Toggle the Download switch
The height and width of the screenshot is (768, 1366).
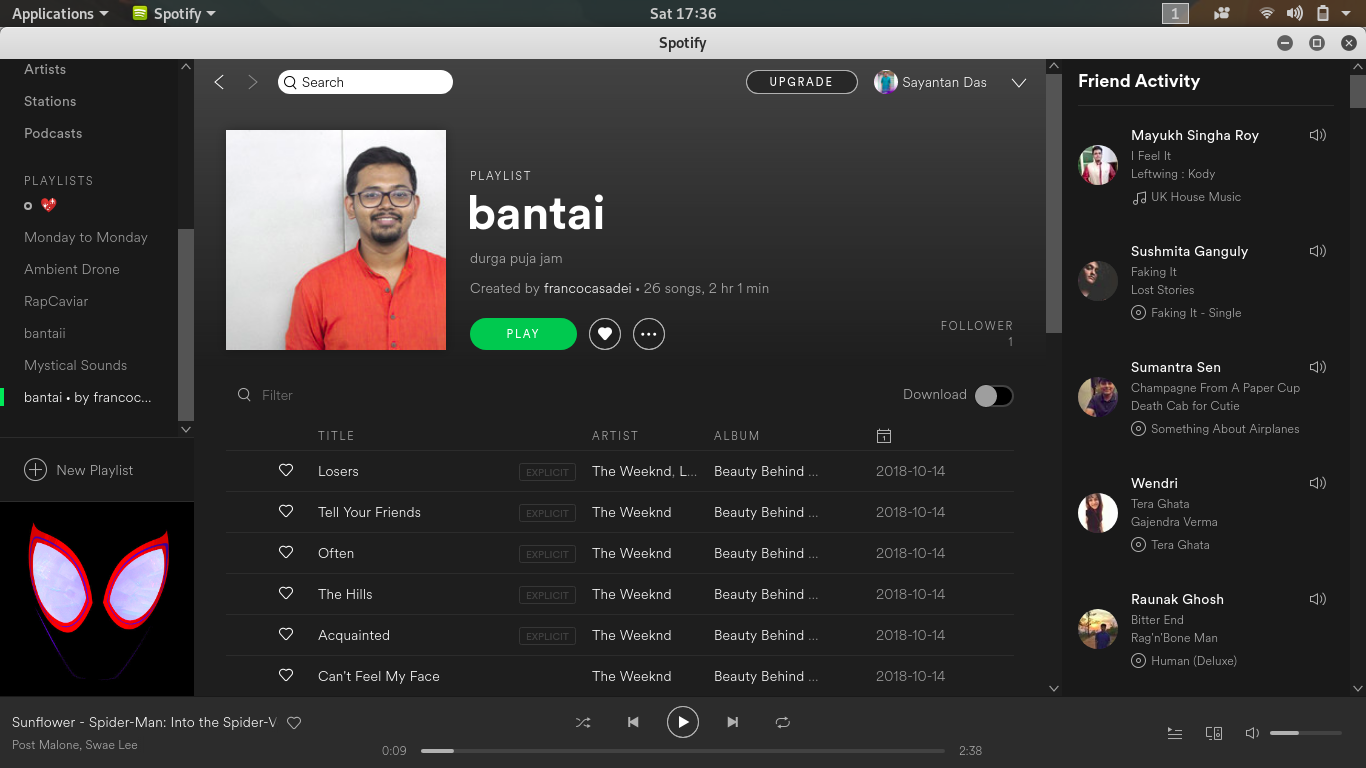point(994,395)
